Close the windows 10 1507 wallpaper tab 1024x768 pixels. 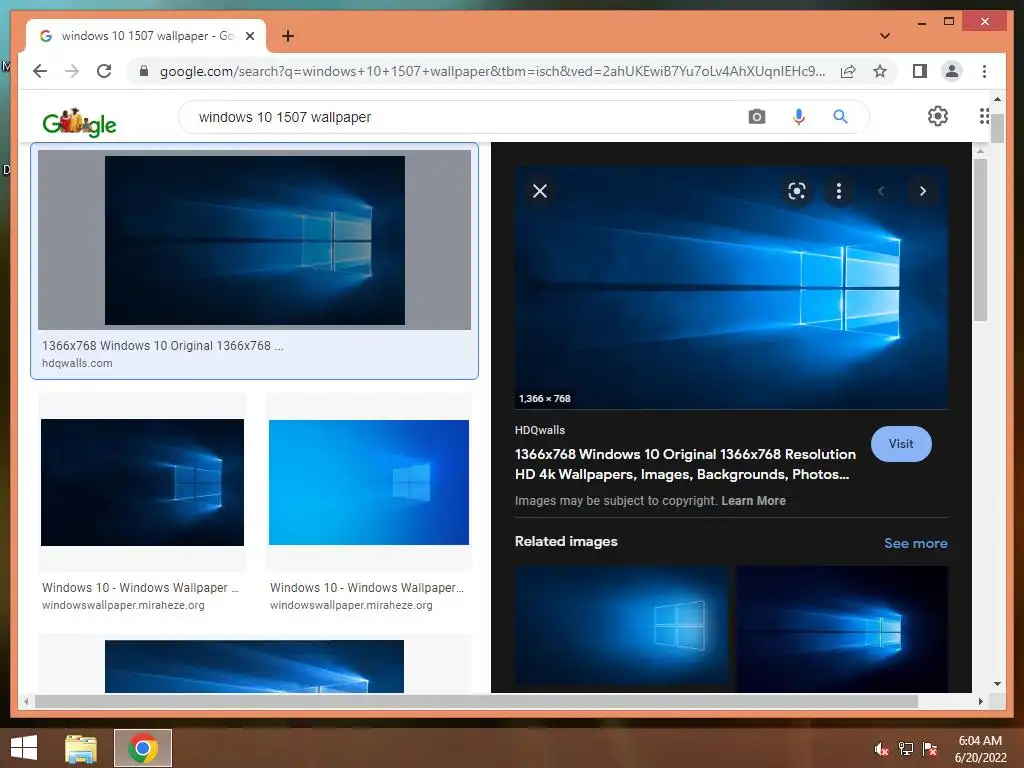pos(249,36)
